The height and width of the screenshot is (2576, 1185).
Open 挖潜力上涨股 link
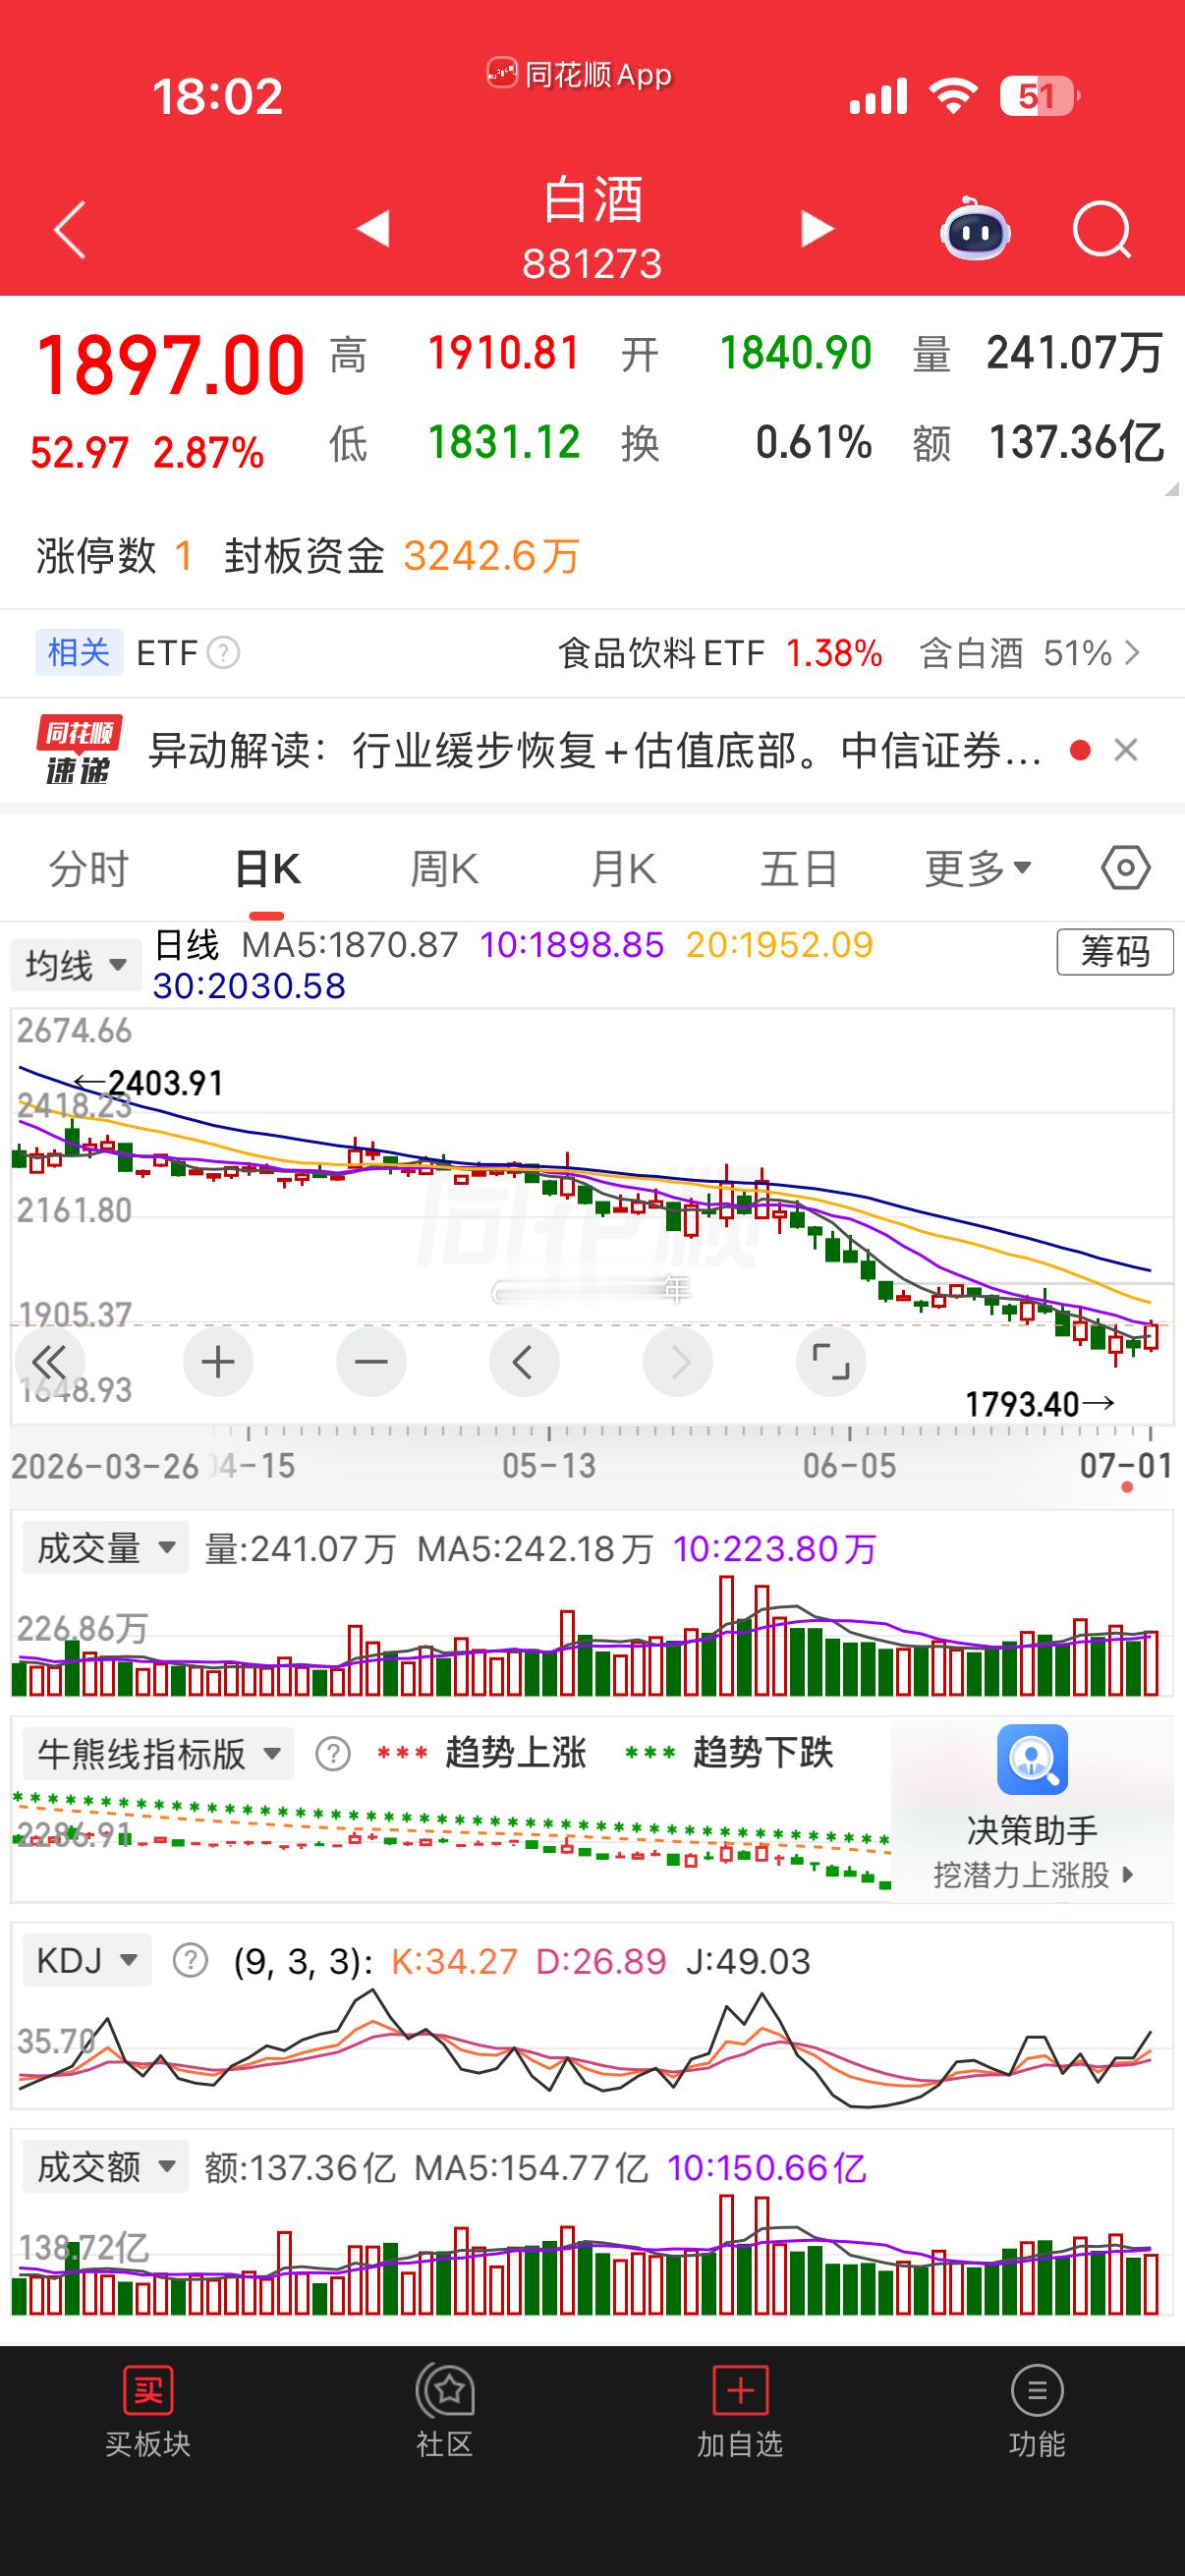[1032, 1875]
